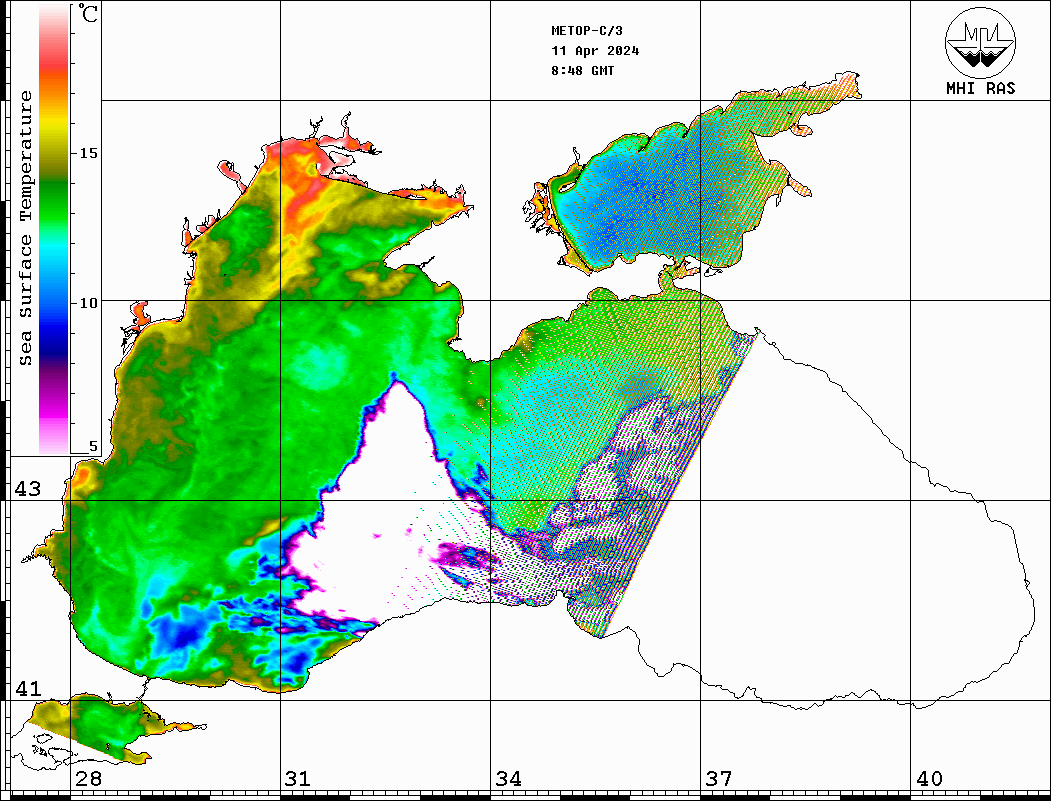Image resolution: width=1051 pixels, height=801 pixels.
Task: Click the "8:48 GMT" time text
Action: click(x=582, y=70)
